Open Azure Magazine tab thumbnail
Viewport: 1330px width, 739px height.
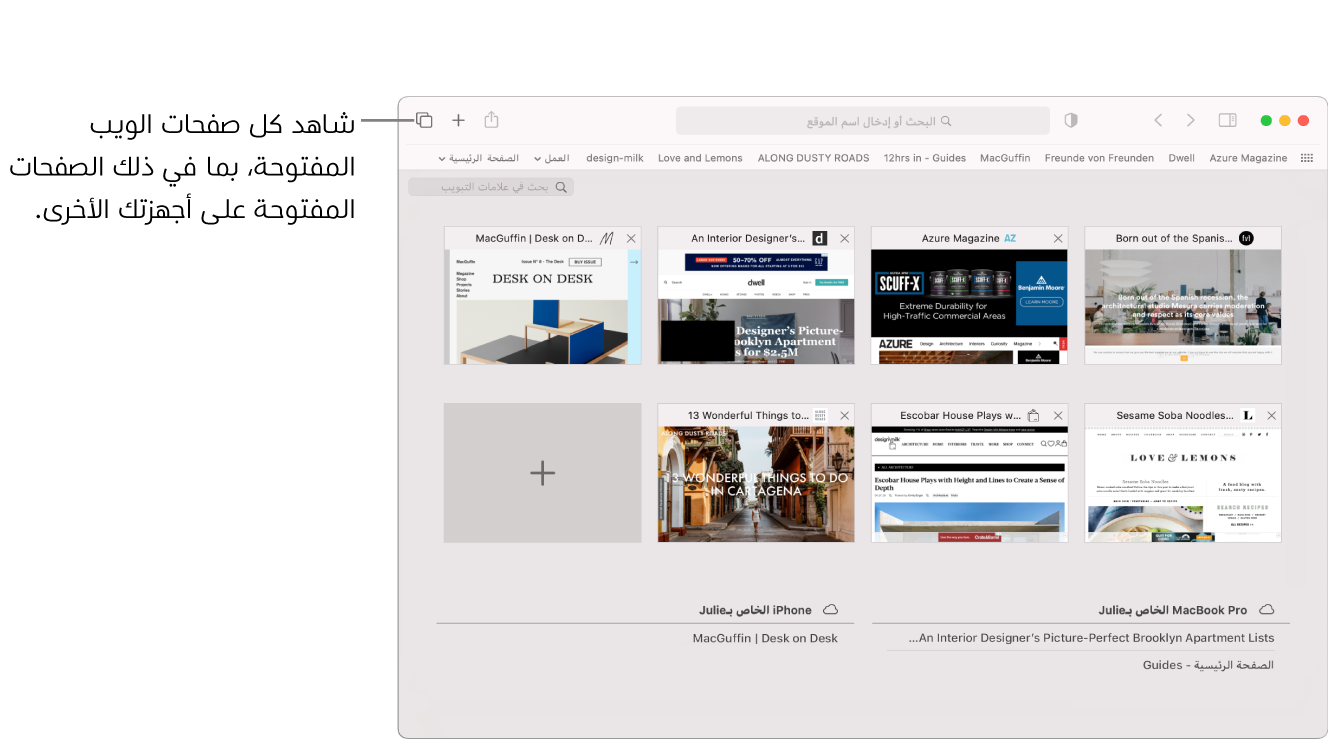970,307
